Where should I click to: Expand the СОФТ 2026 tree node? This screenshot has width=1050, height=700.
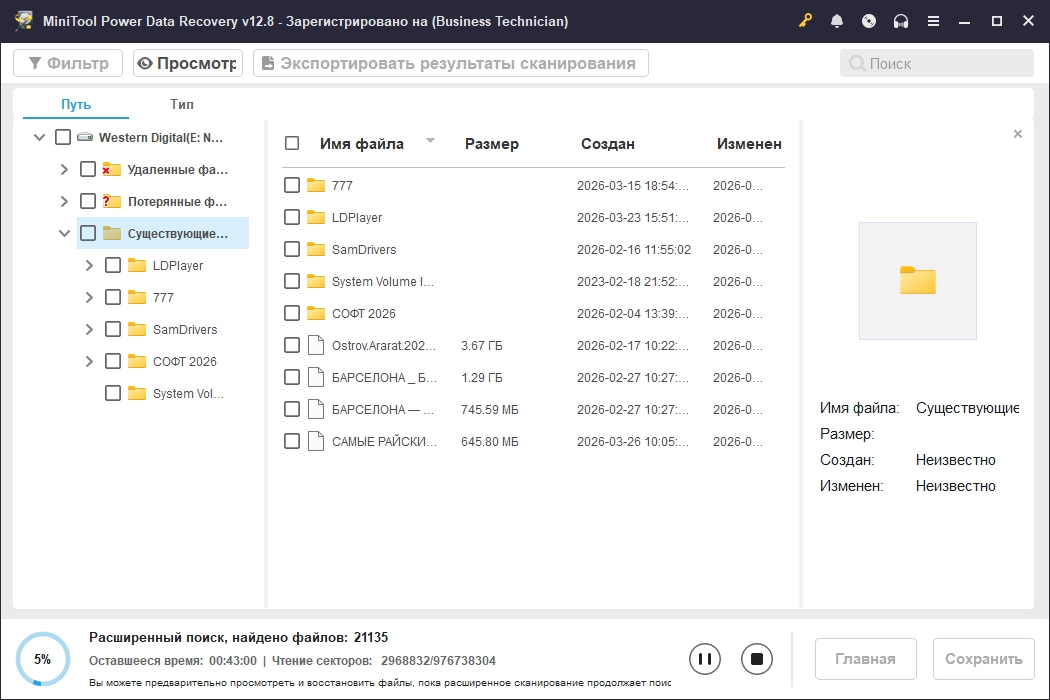pyautogui.click(x=89, y=362)
